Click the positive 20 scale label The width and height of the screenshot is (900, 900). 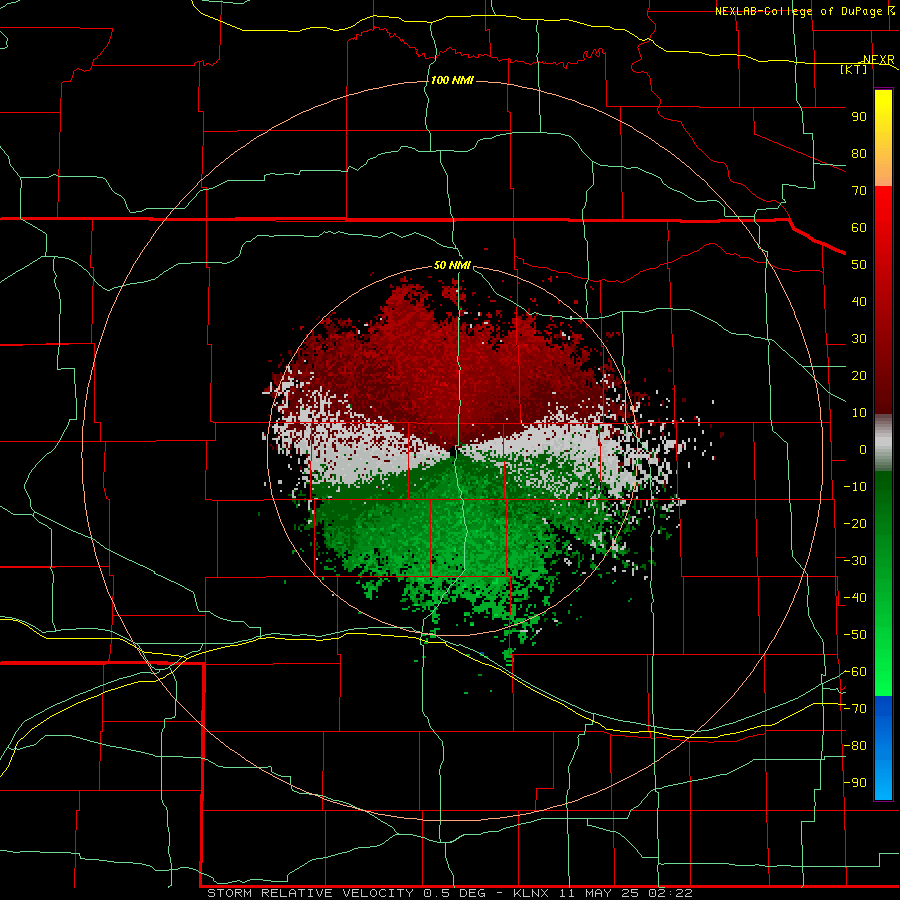[x=859, y=376]
